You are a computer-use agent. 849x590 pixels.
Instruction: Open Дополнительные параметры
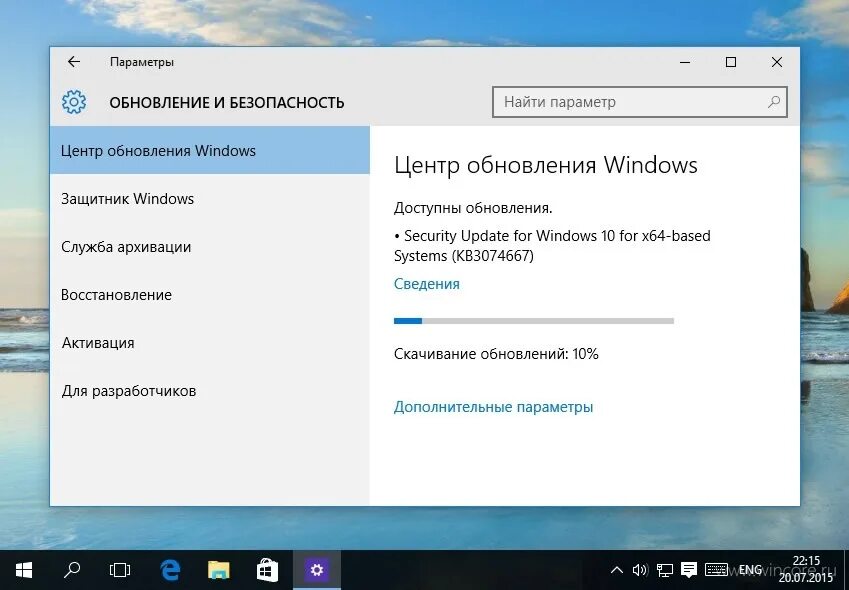point(493,406)
